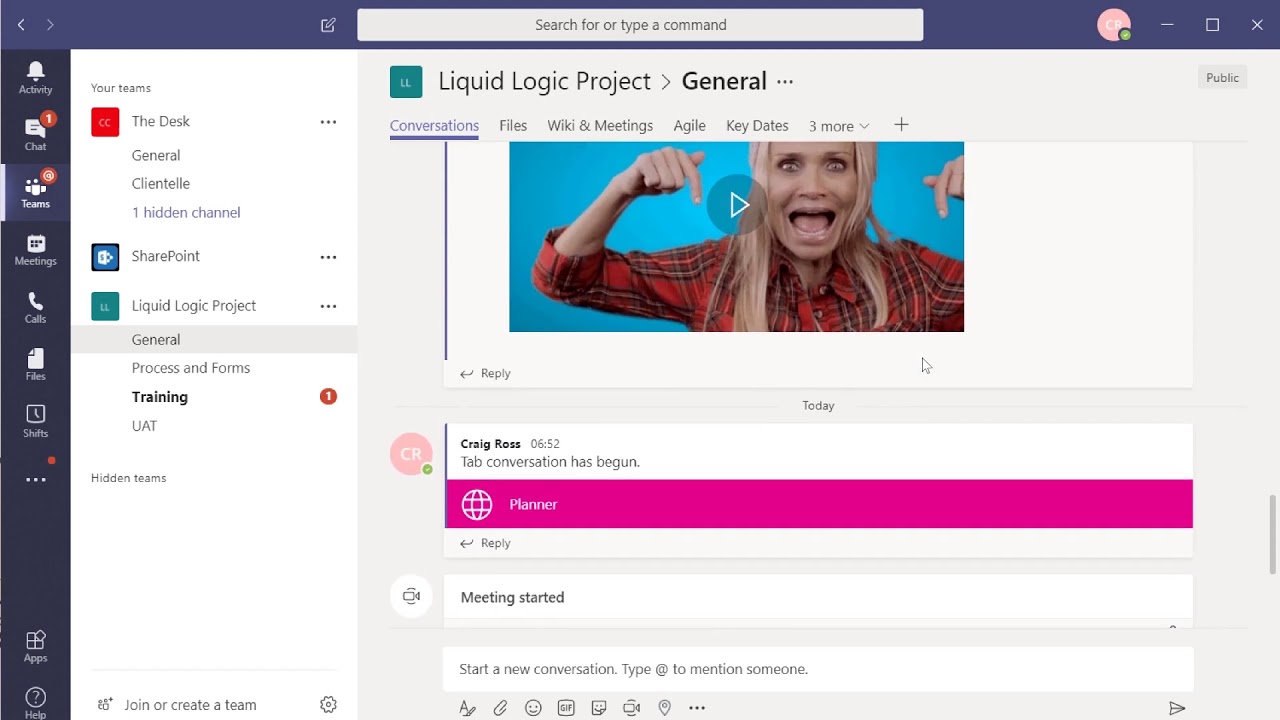Open the Meeting started message
The image size is (1280, 720).
(x=818, y=597)
